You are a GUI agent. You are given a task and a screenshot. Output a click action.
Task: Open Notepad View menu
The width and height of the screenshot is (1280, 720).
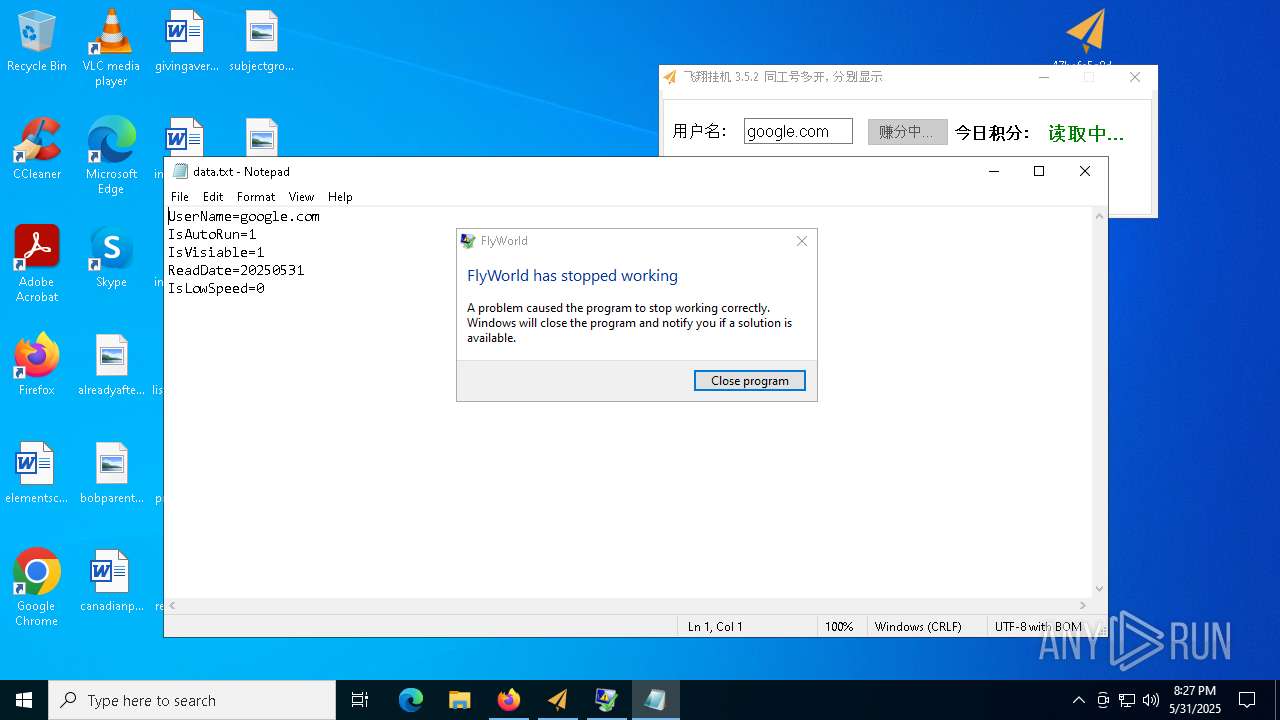pos(301,197)
